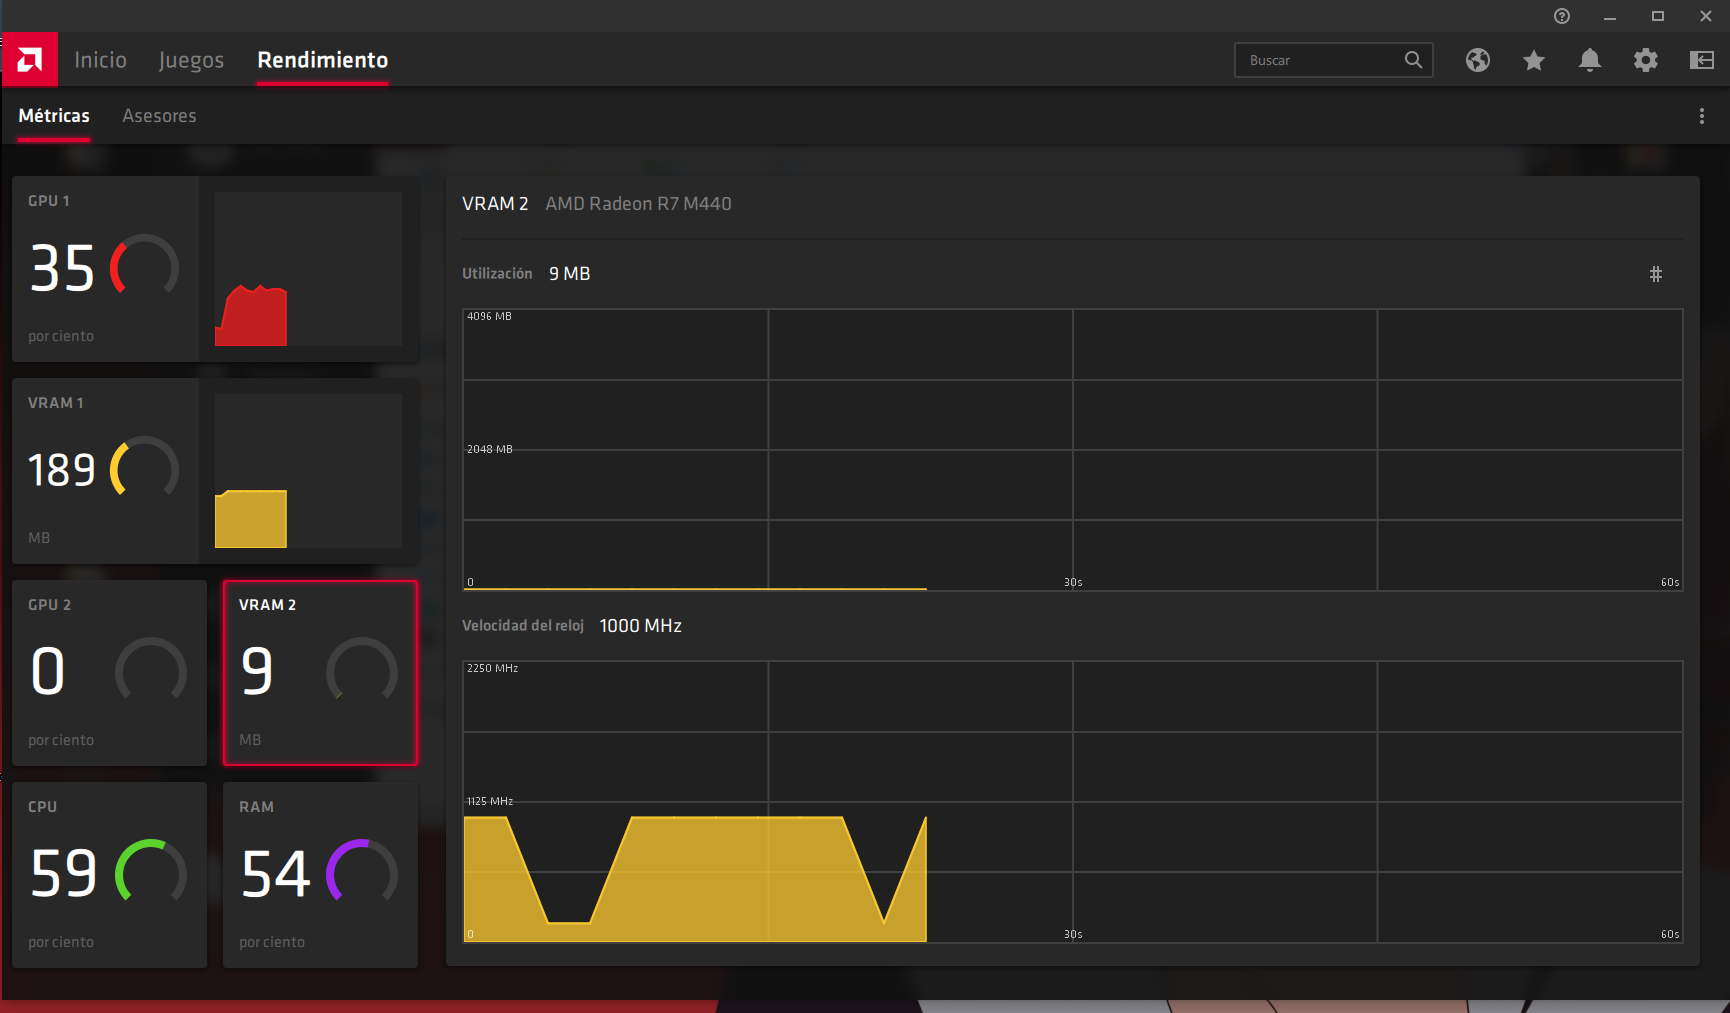Click the search magnifier icon

1413,60
